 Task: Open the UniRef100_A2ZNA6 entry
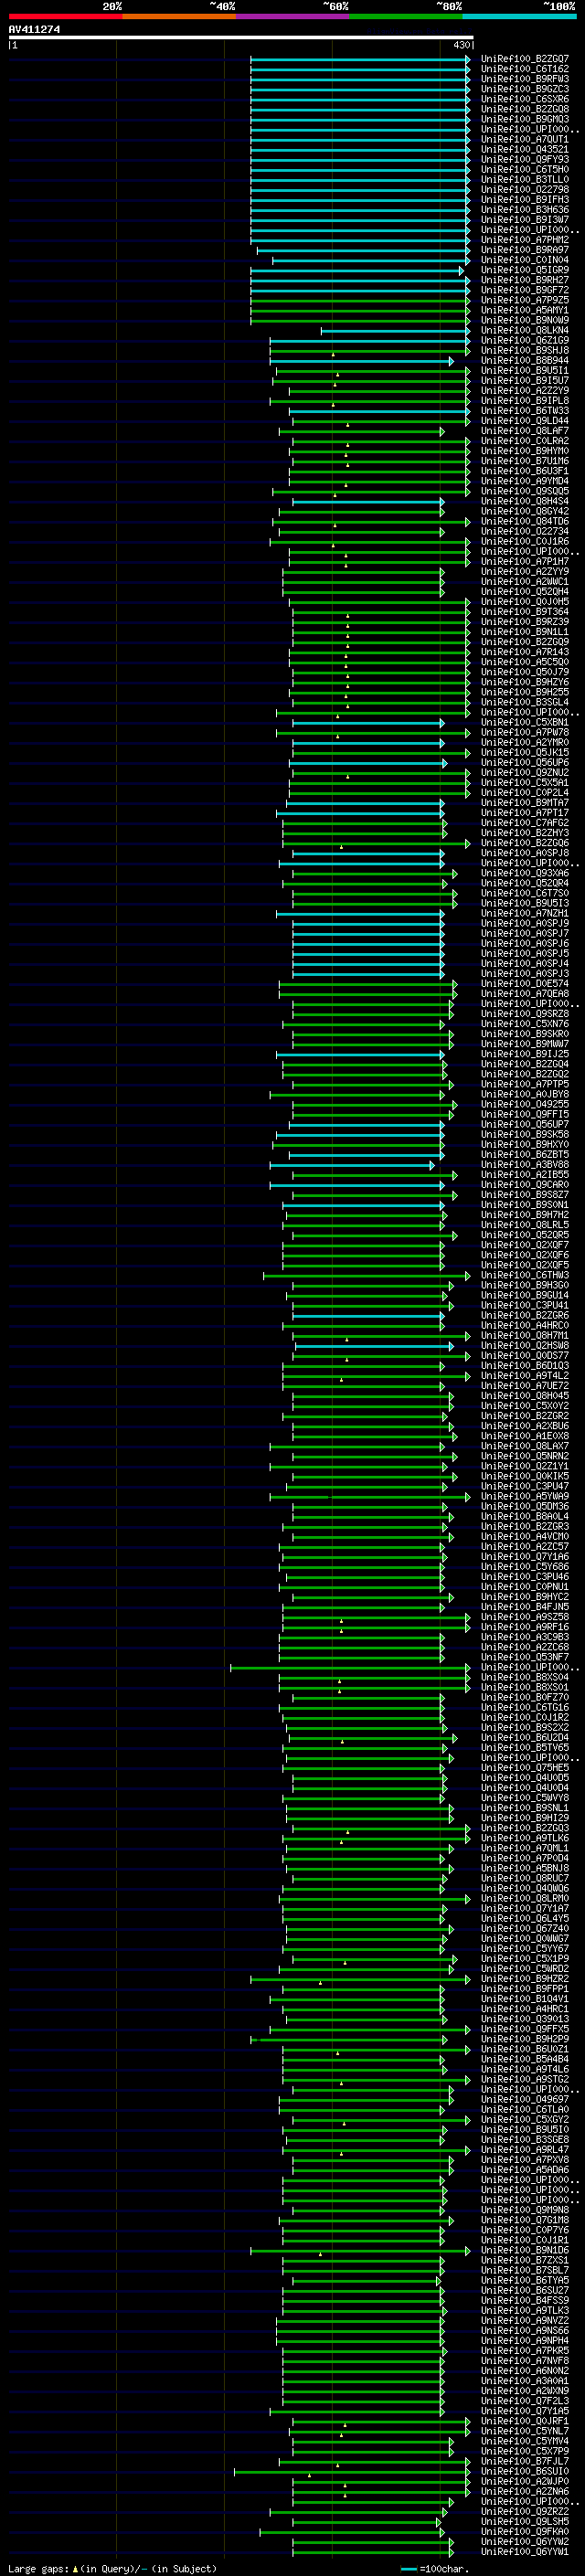click(x=525, y=2491)
